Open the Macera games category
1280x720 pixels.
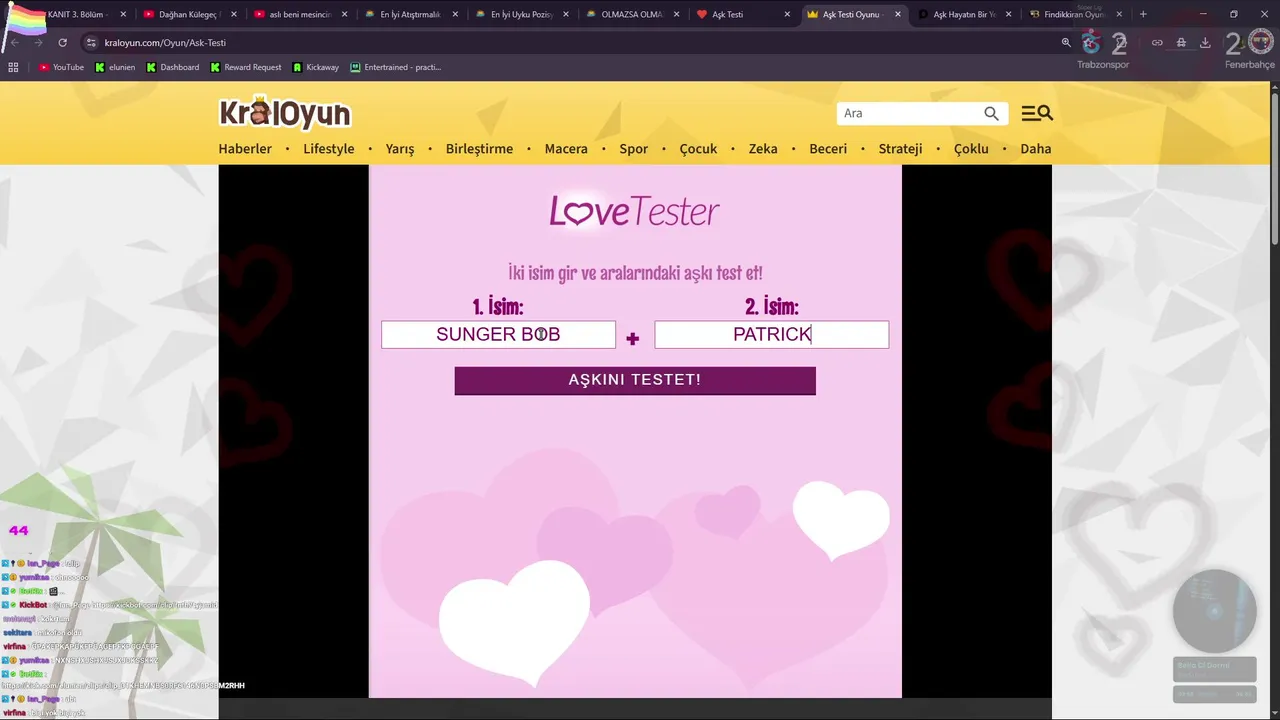(566, 149)
